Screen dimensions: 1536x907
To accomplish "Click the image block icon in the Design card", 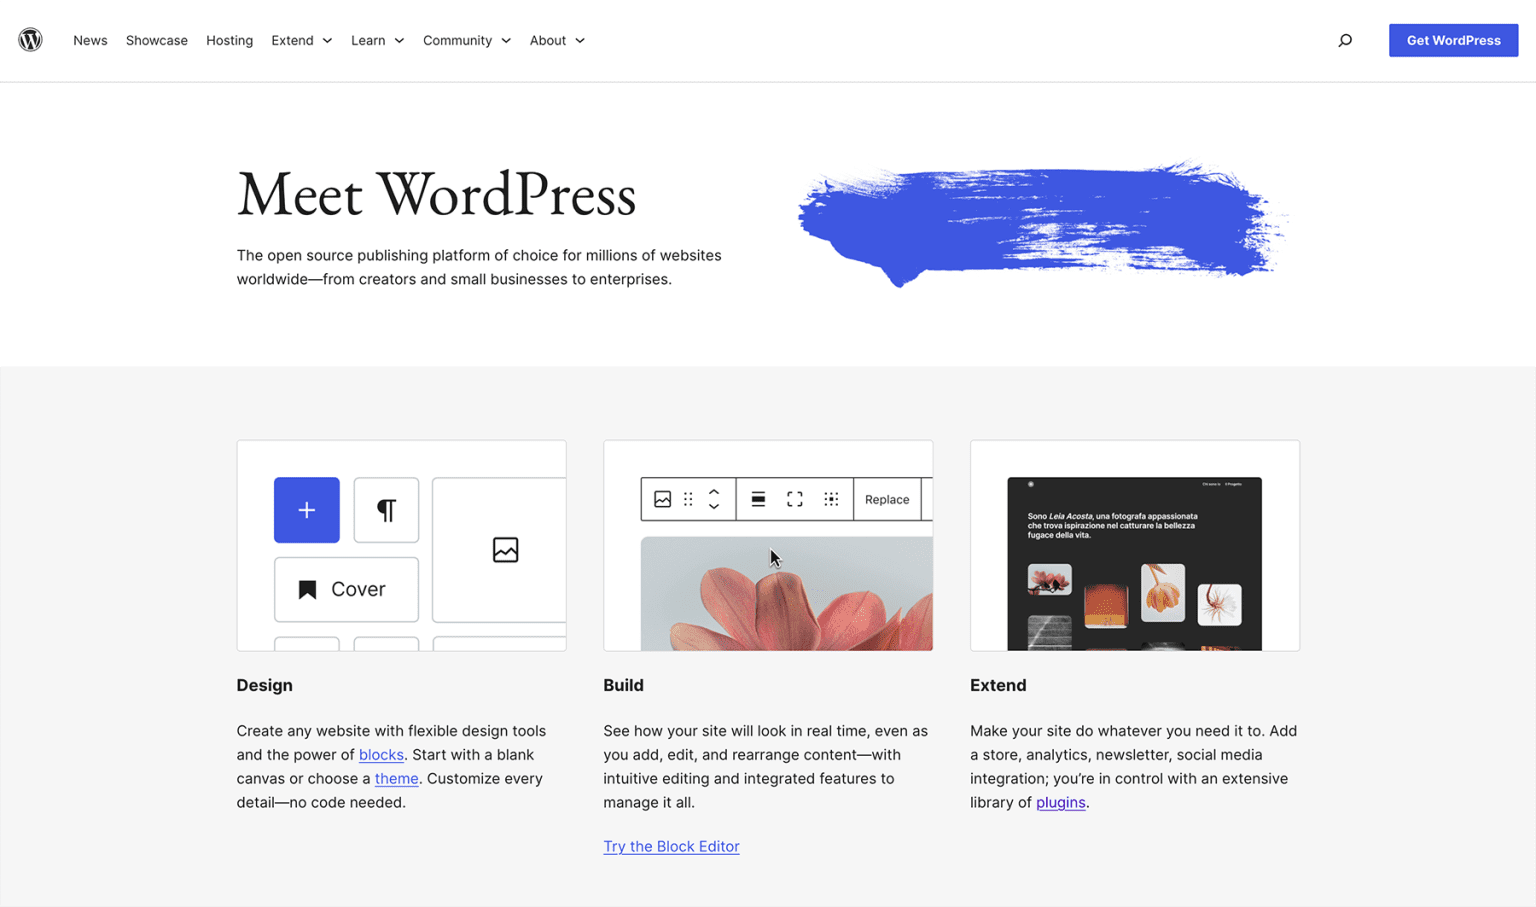I will pyautogui.click(x=505, y=550).
